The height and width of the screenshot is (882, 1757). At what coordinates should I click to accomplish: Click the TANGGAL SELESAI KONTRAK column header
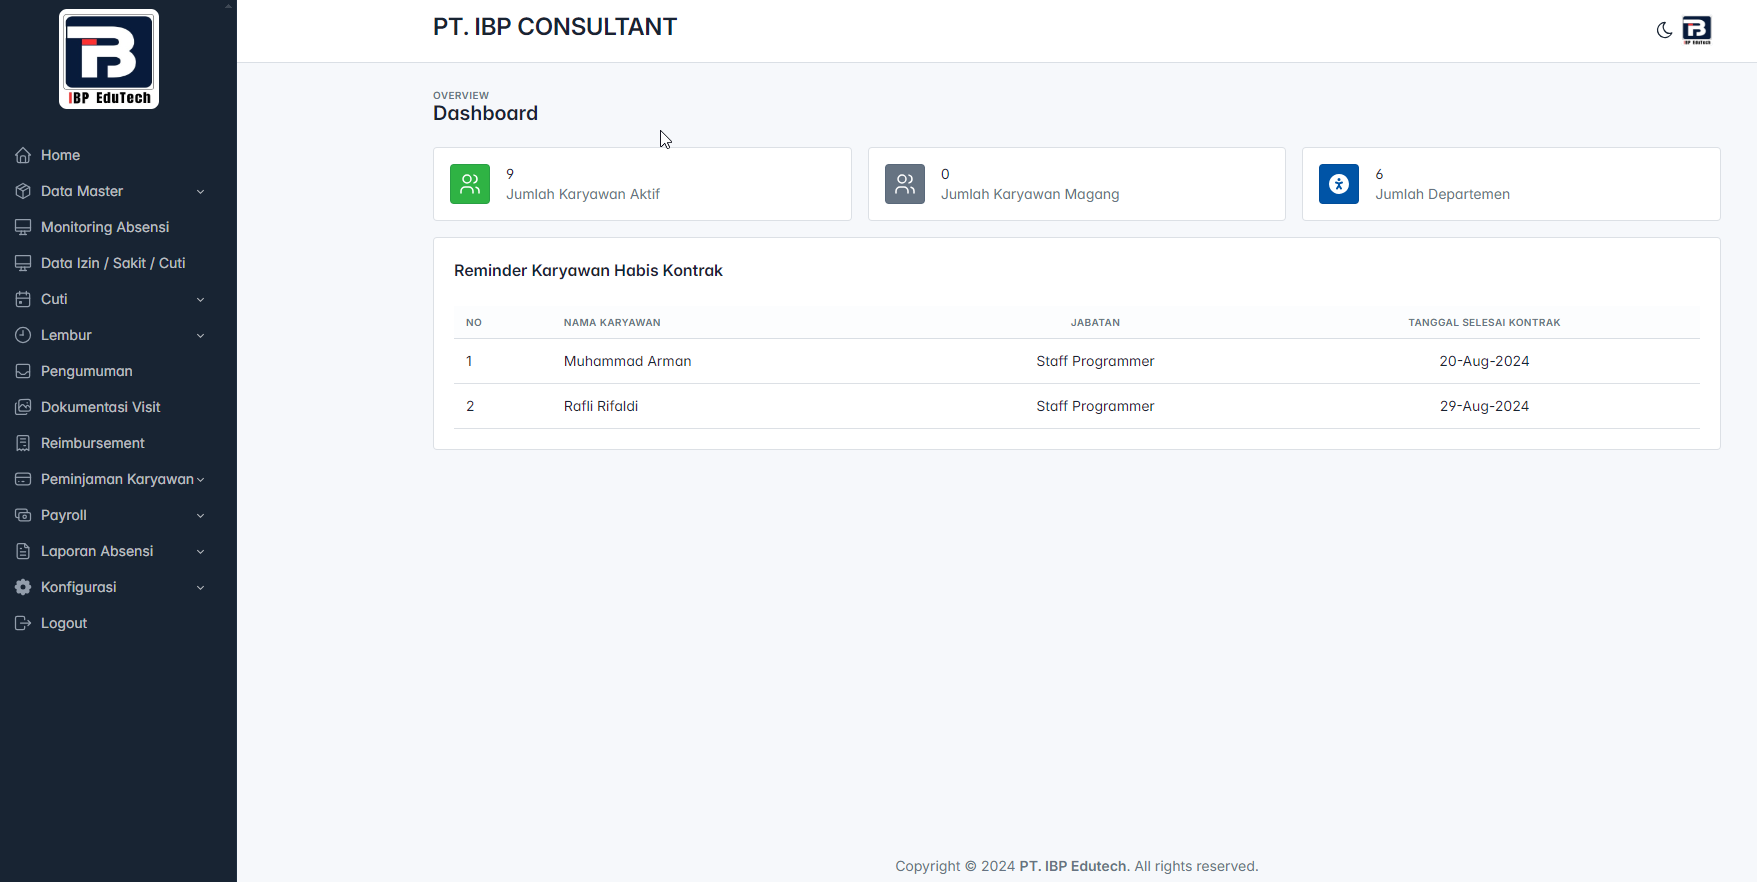coord(1484,323)
